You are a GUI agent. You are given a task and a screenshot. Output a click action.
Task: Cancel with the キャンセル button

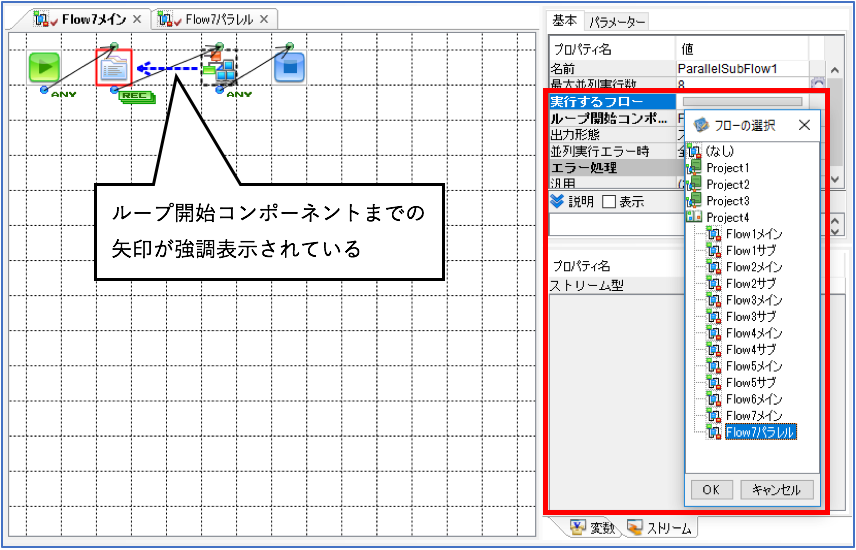[x=777, y=489]
